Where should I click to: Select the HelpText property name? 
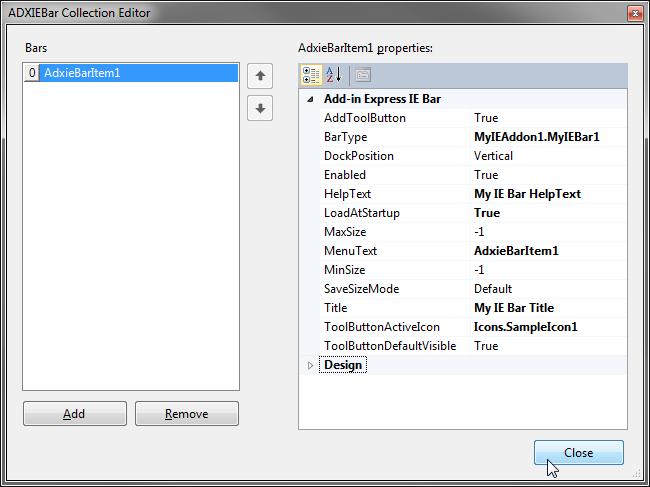pyautogui.click(x=347, y=194)
